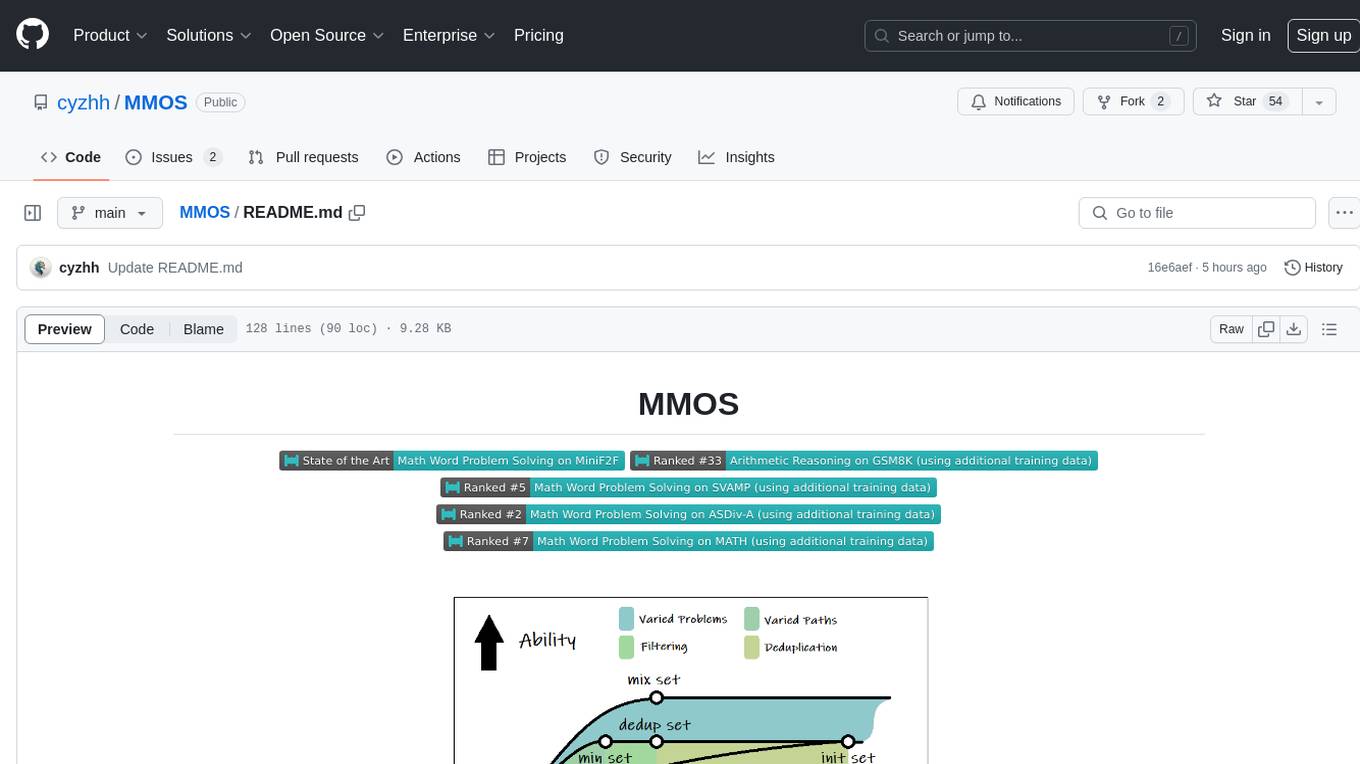The width and height of the screenshot is (1360, 764).
Task: Open the Ability diagram image
Action: (x=691, y=681)
